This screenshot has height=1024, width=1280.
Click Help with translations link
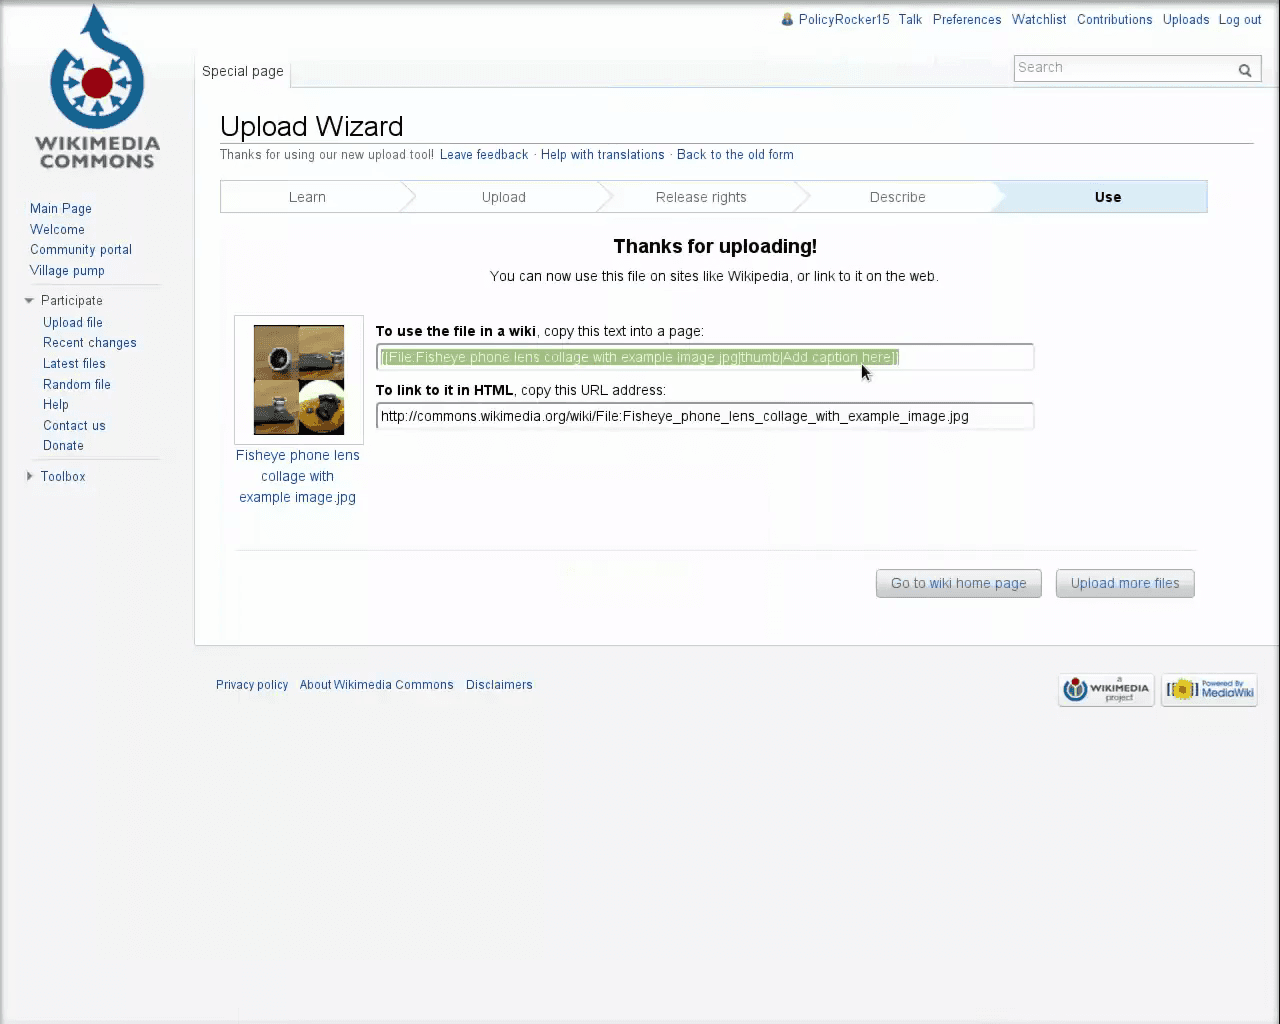tap(603, 155)
